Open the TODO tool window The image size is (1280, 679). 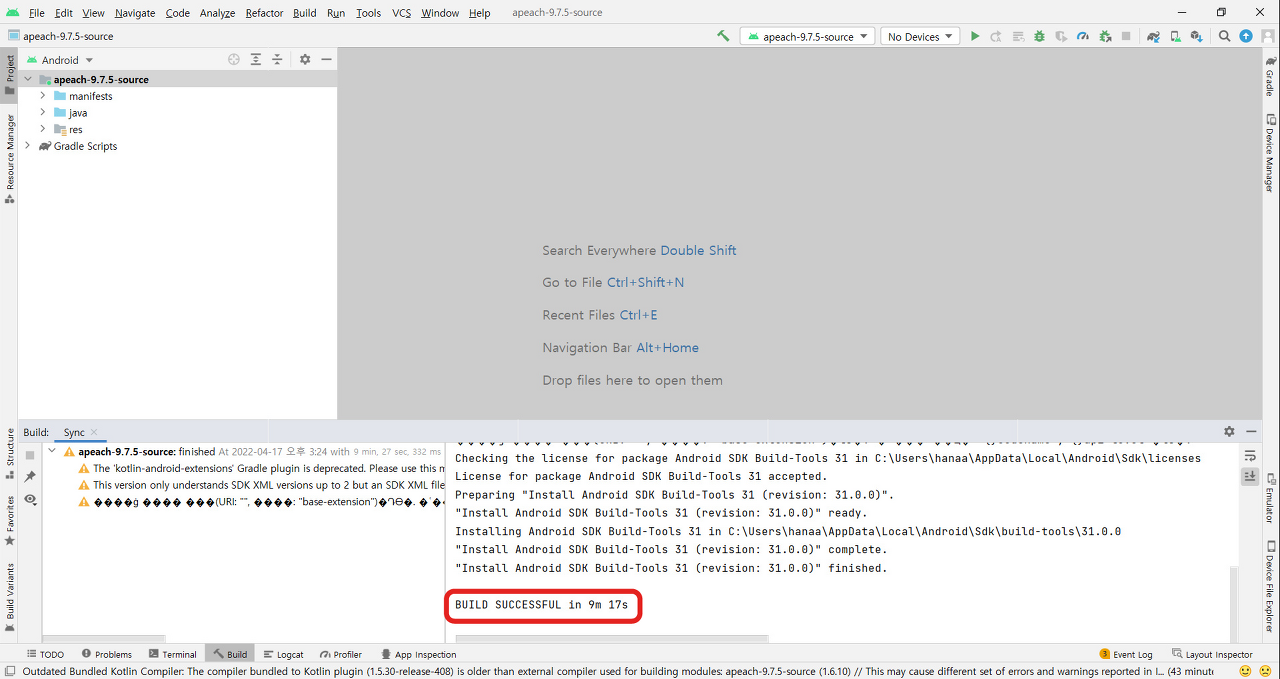(x=44, y=654)
